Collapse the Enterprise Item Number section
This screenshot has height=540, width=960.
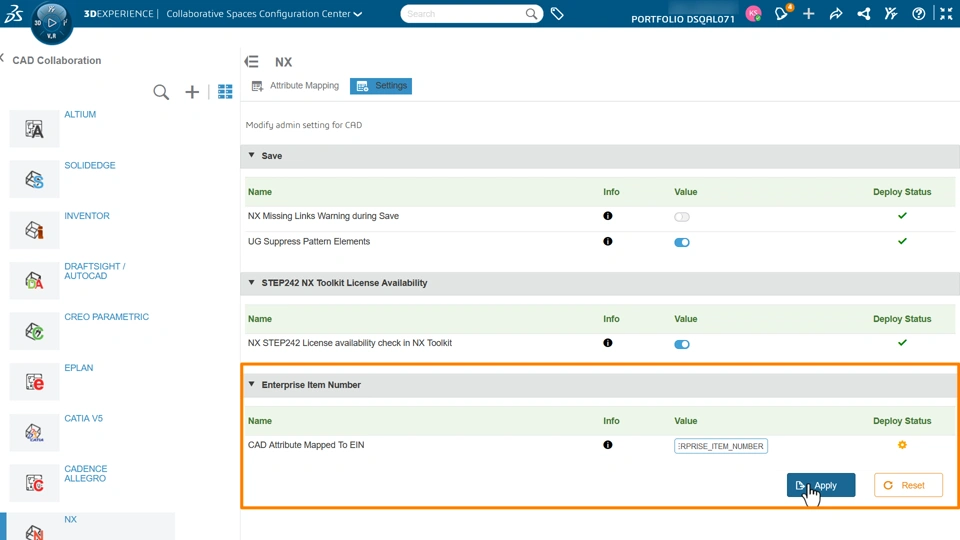tap(251, 384)
